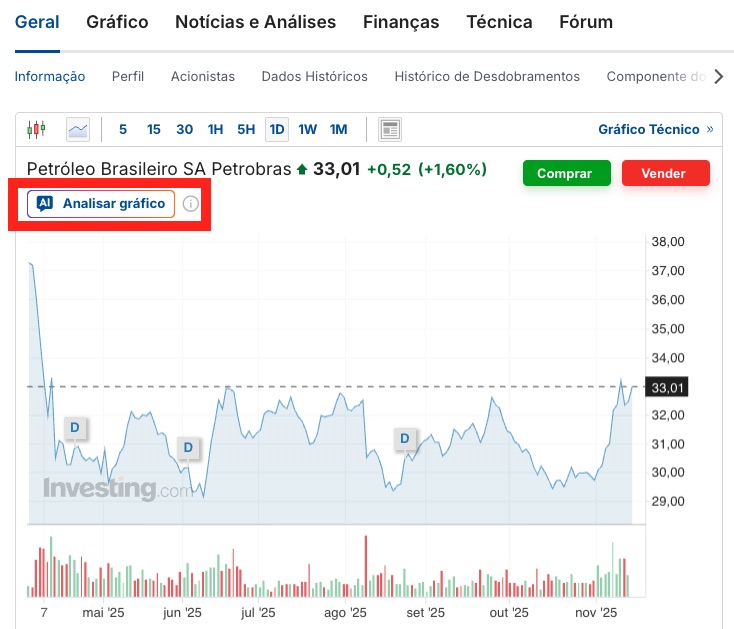Click the dividend D marker near setembro
The image size is (734, 629).
click(405, 438)
